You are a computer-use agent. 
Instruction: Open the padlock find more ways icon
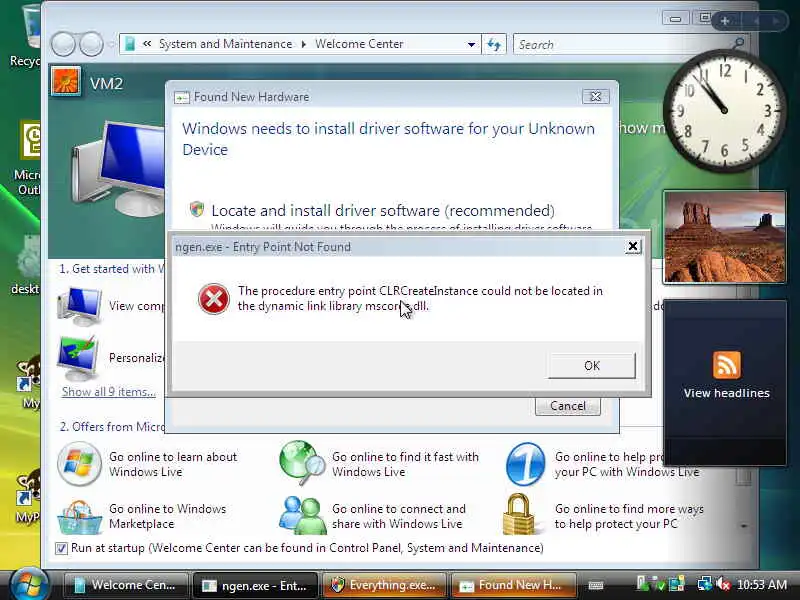(519, 514)
